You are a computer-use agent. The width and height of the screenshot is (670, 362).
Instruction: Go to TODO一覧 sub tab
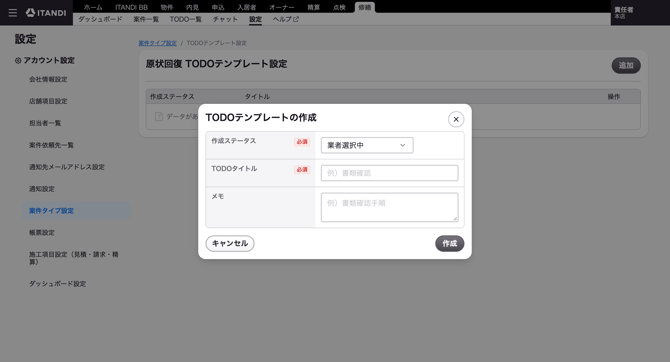pos(185,19)
